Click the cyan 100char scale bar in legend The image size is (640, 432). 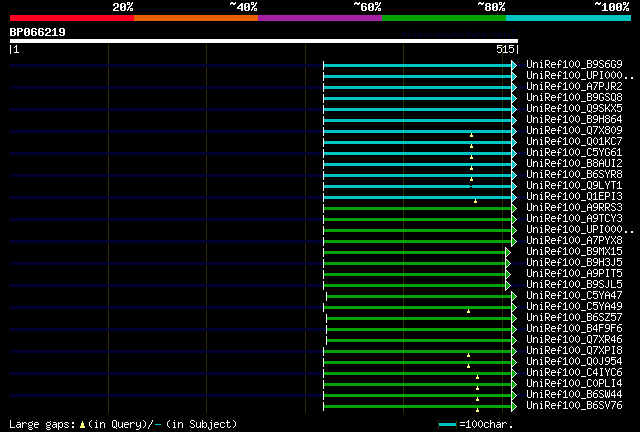point(447,425)
